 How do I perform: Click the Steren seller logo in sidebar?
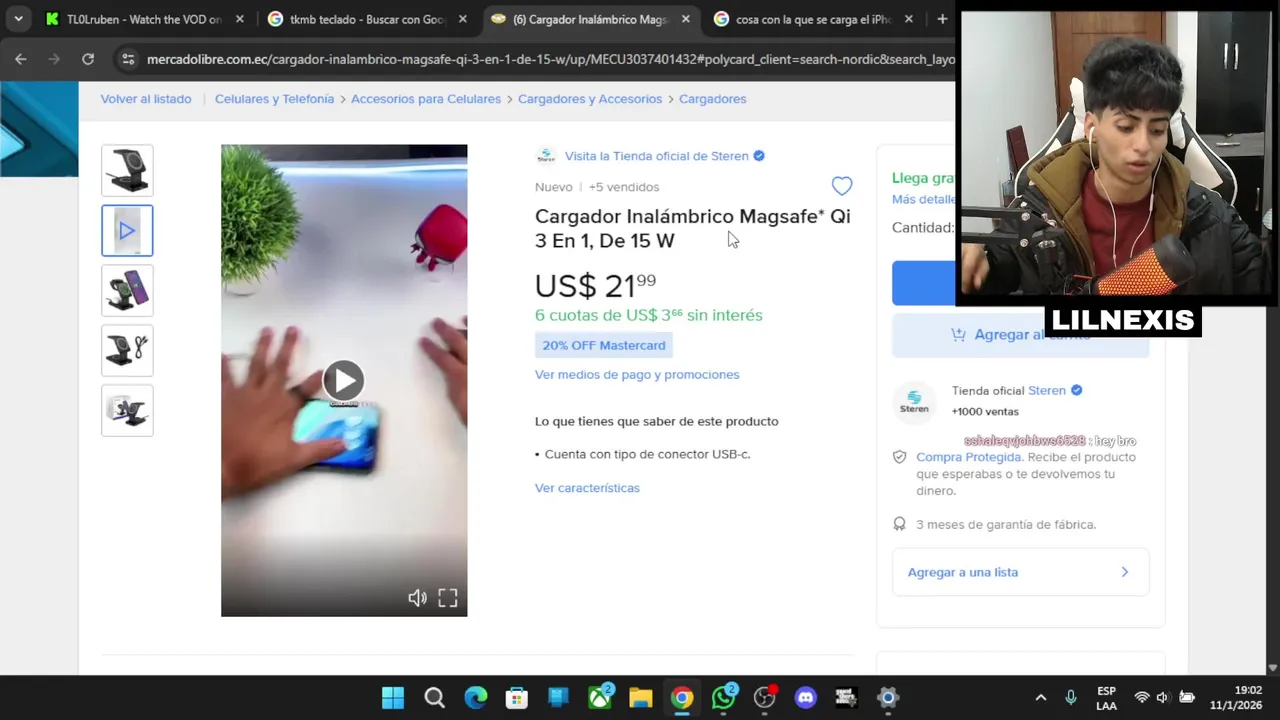coord(914,402)
